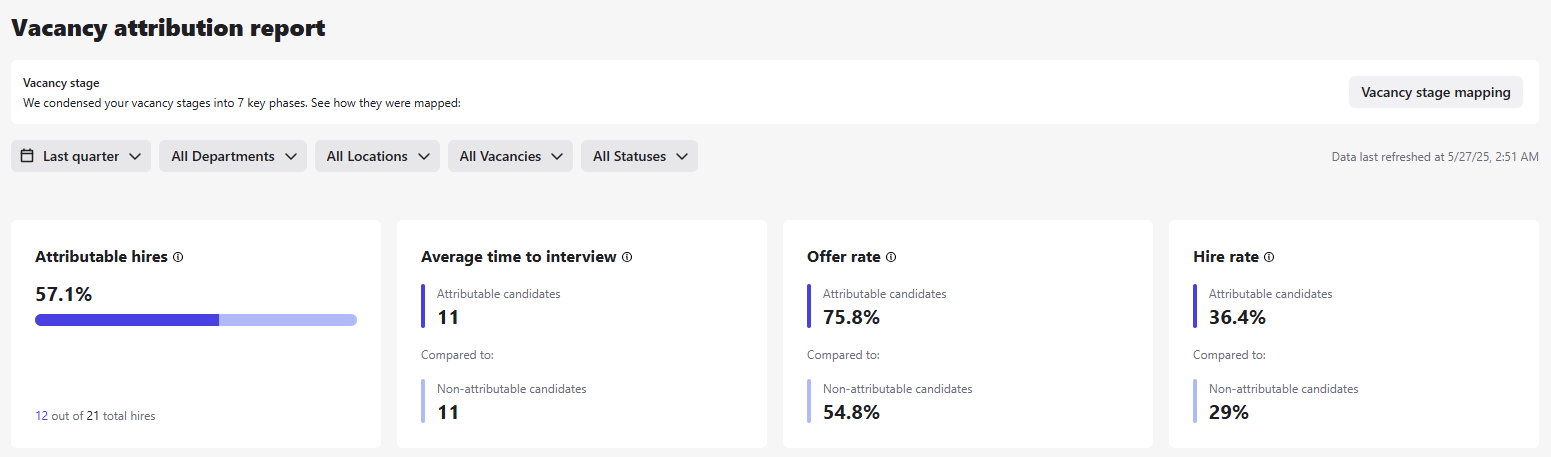Expand the All Departments filter

233,156
